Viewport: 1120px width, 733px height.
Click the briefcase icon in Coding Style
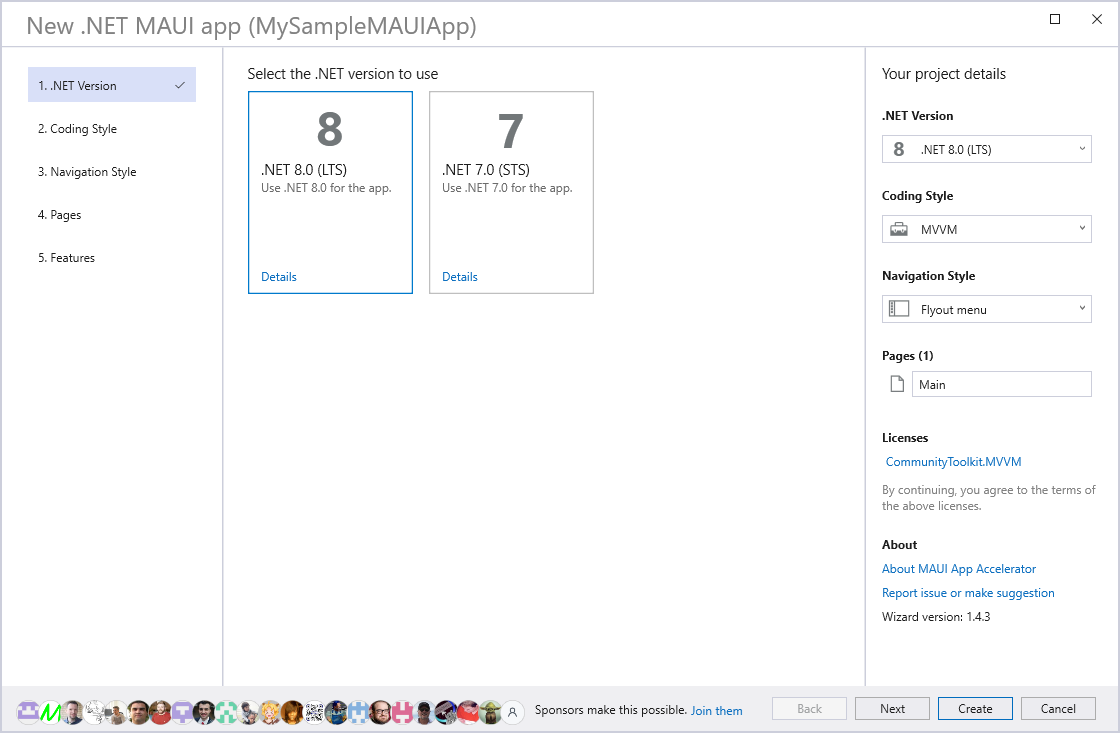pyautogui.click(x=899, y=229)
